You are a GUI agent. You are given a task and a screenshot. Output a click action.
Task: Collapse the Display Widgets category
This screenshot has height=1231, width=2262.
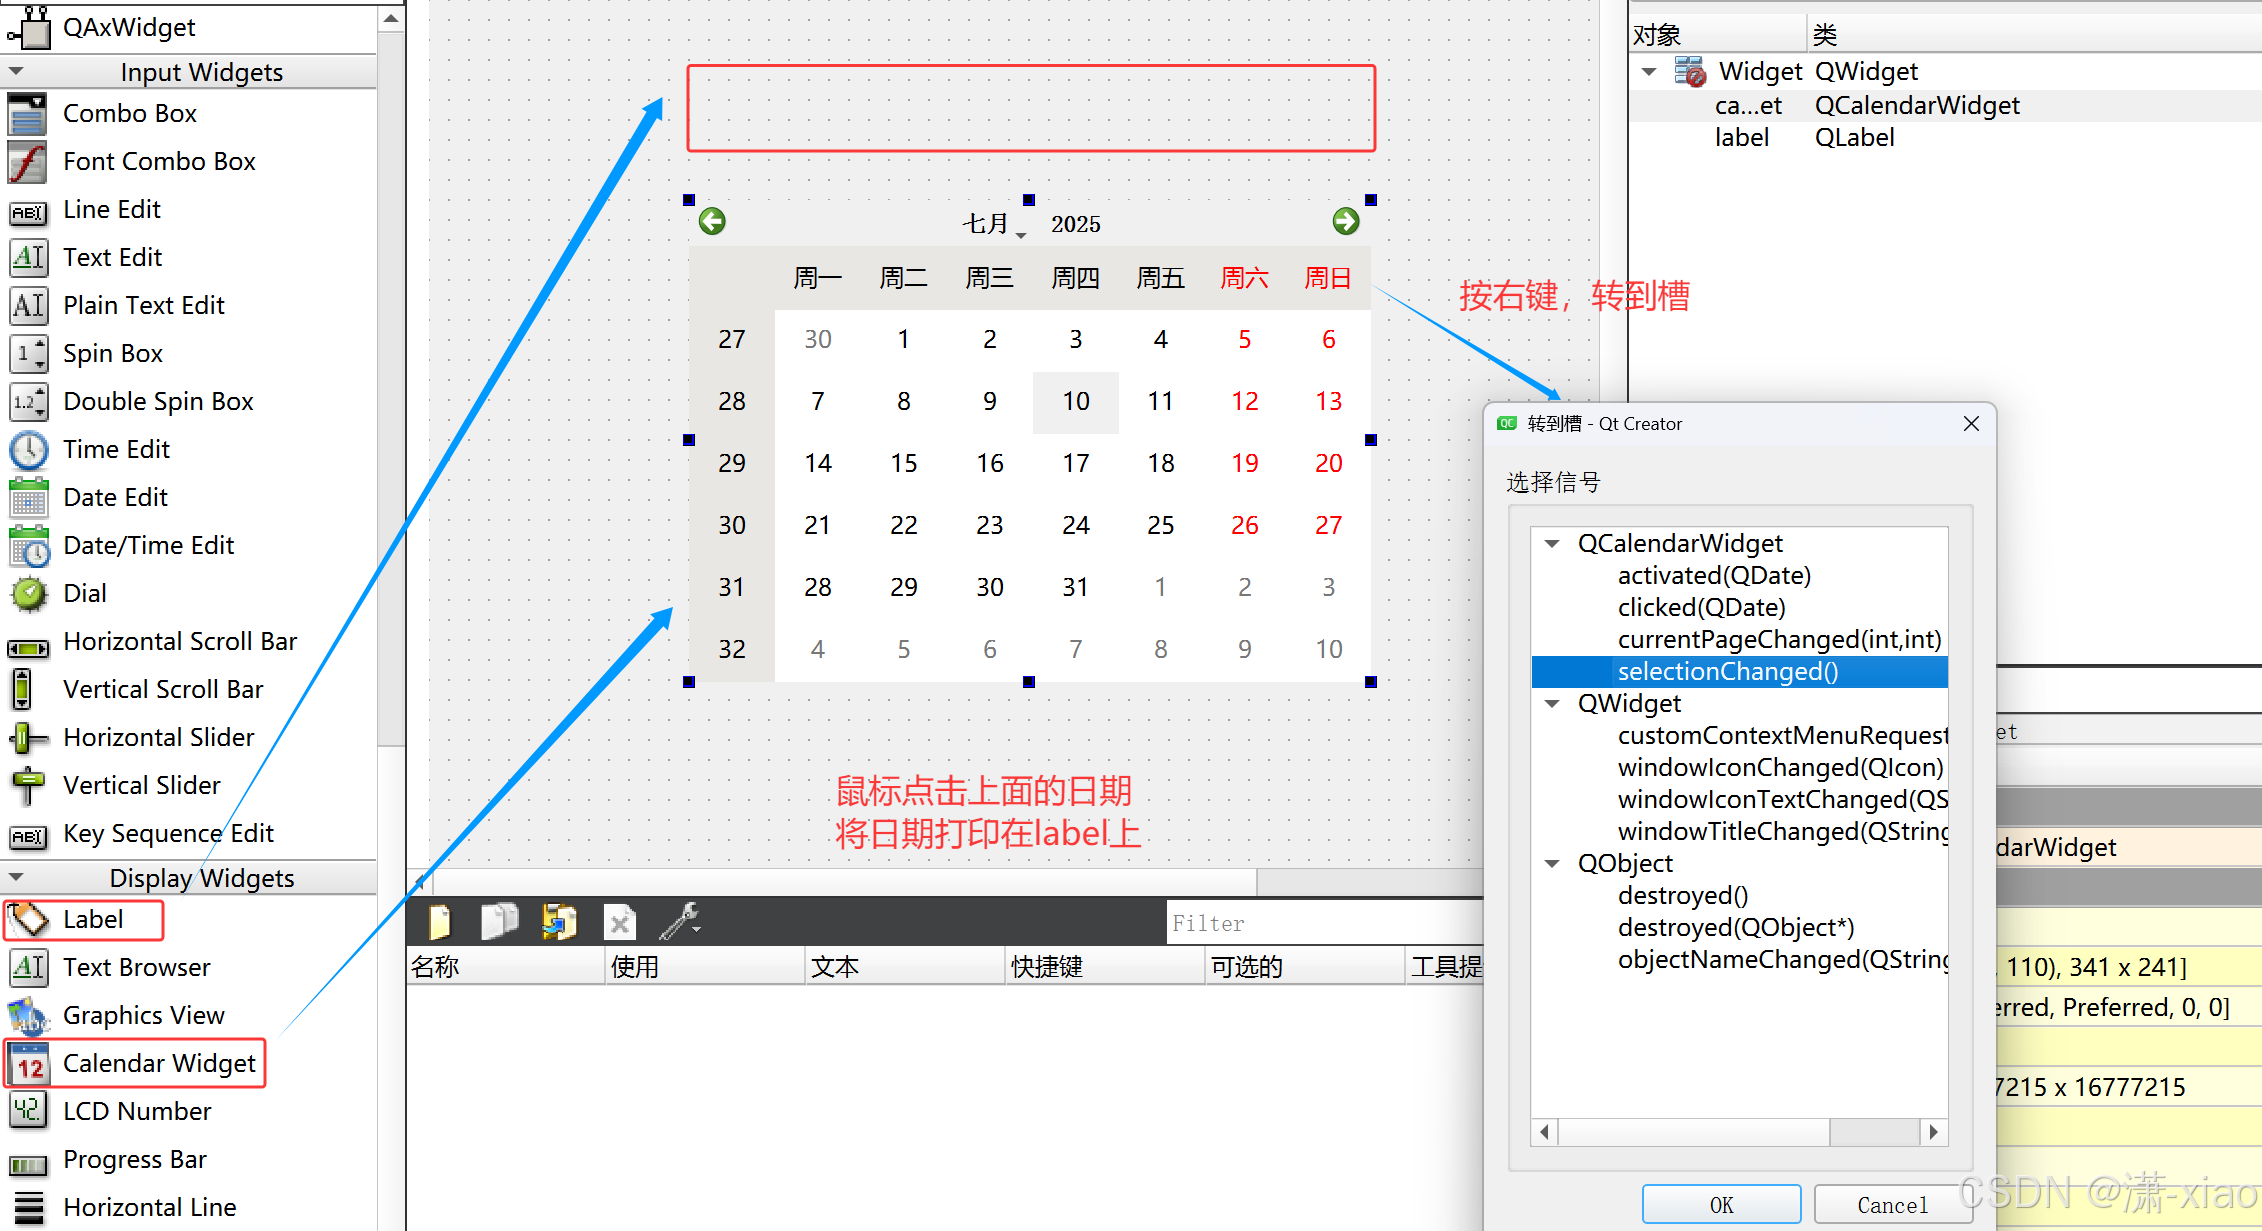(x=15, y=878)
